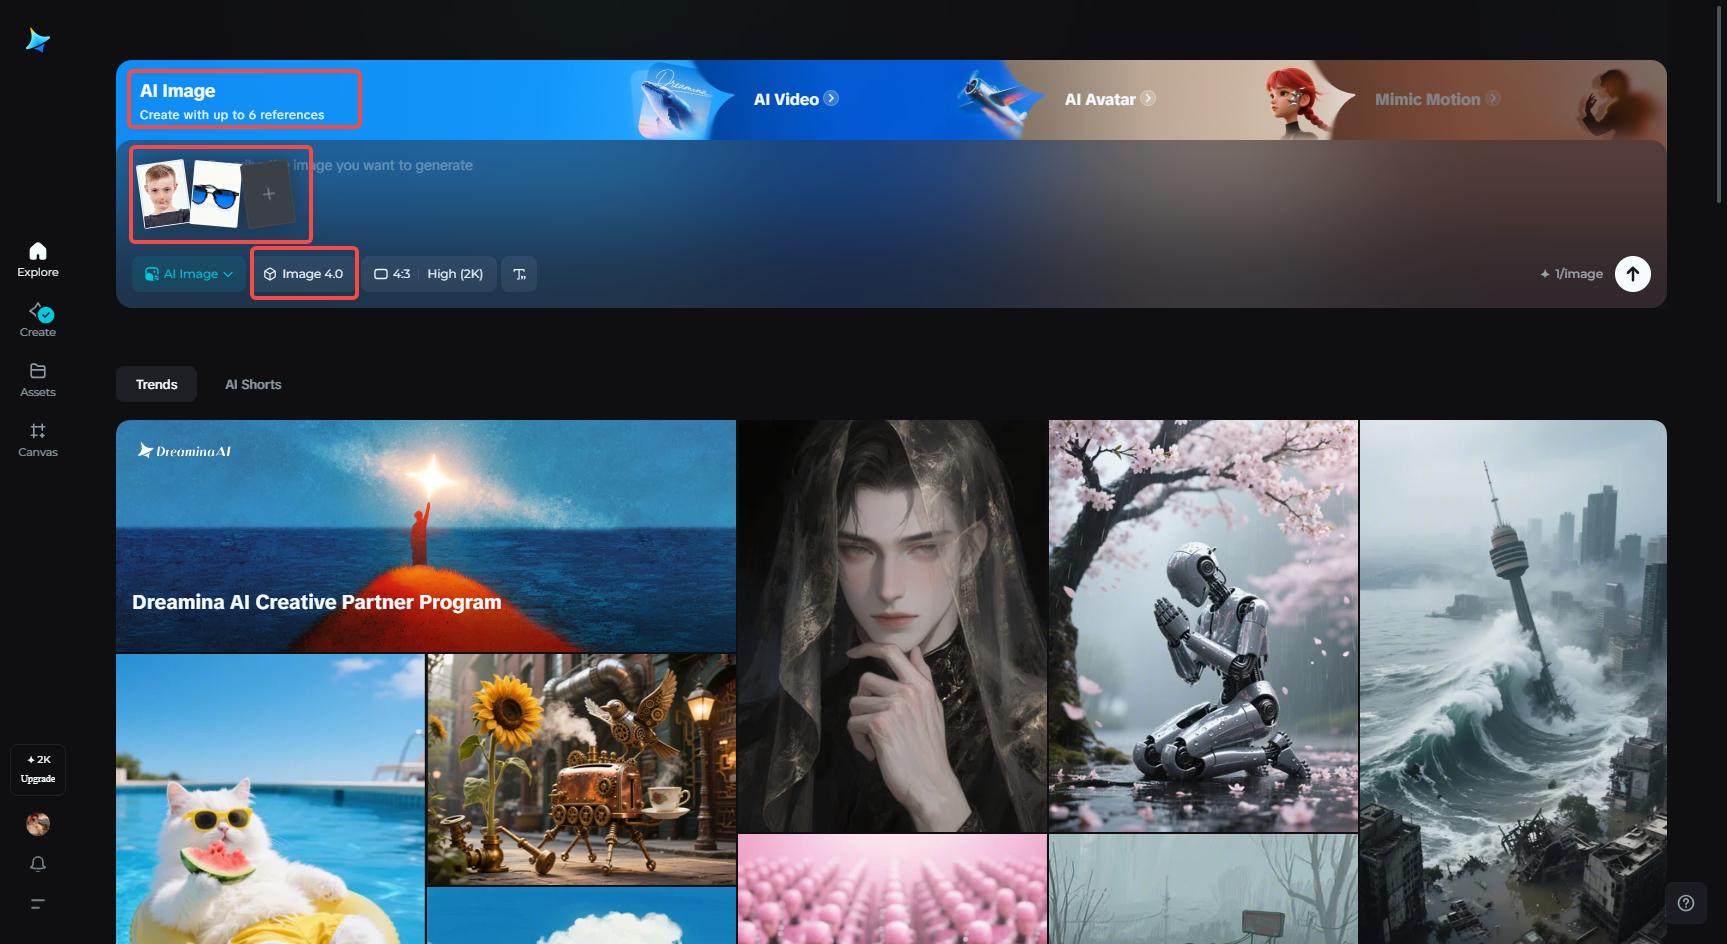The image size is (1727, 944).
Task: Click the Dreamina logo icon
Action: pyautogui.click(x=38, y=40)
